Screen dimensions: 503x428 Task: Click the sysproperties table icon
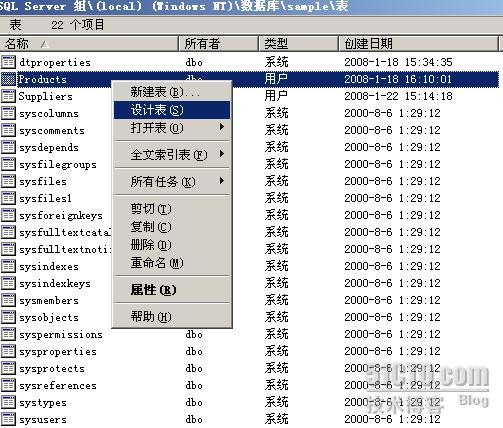click(8, 351)
